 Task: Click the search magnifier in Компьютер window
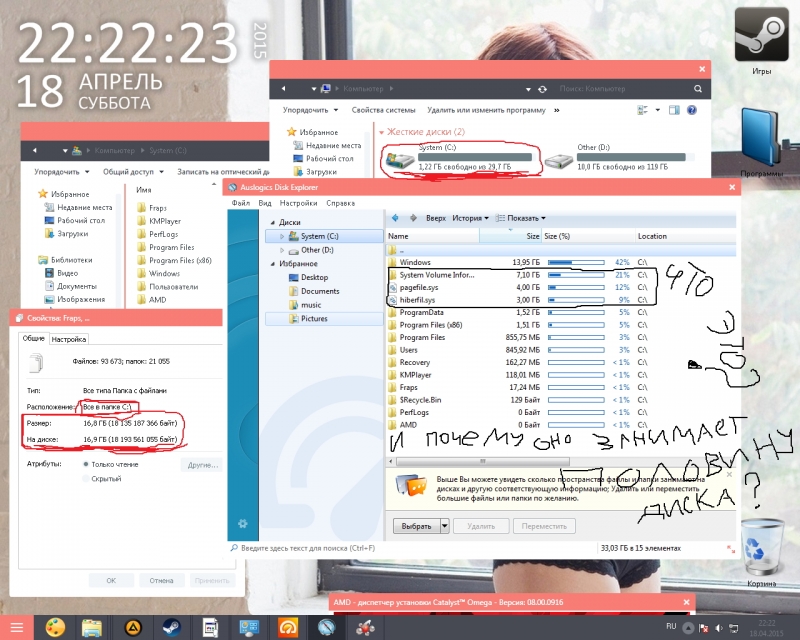click(698, 89)
